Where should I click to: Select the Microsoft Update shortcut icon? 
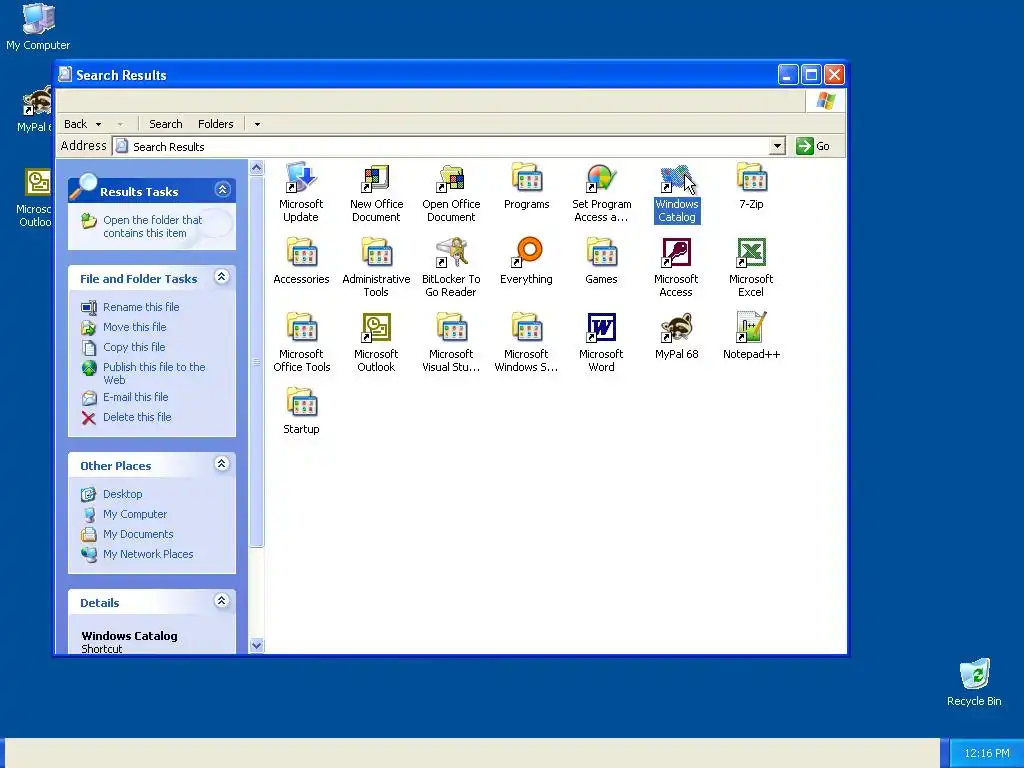[x=301, y=178]
